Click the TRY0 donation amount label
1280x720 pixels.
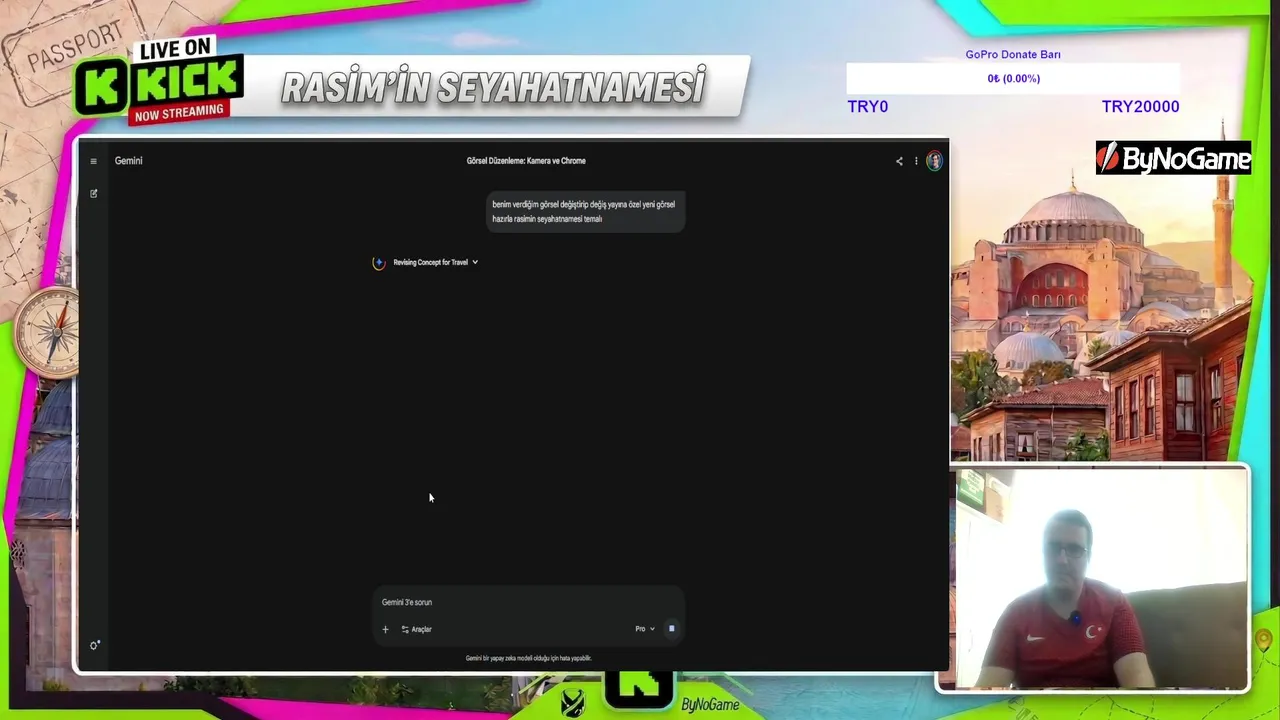[x=867, y=106]
